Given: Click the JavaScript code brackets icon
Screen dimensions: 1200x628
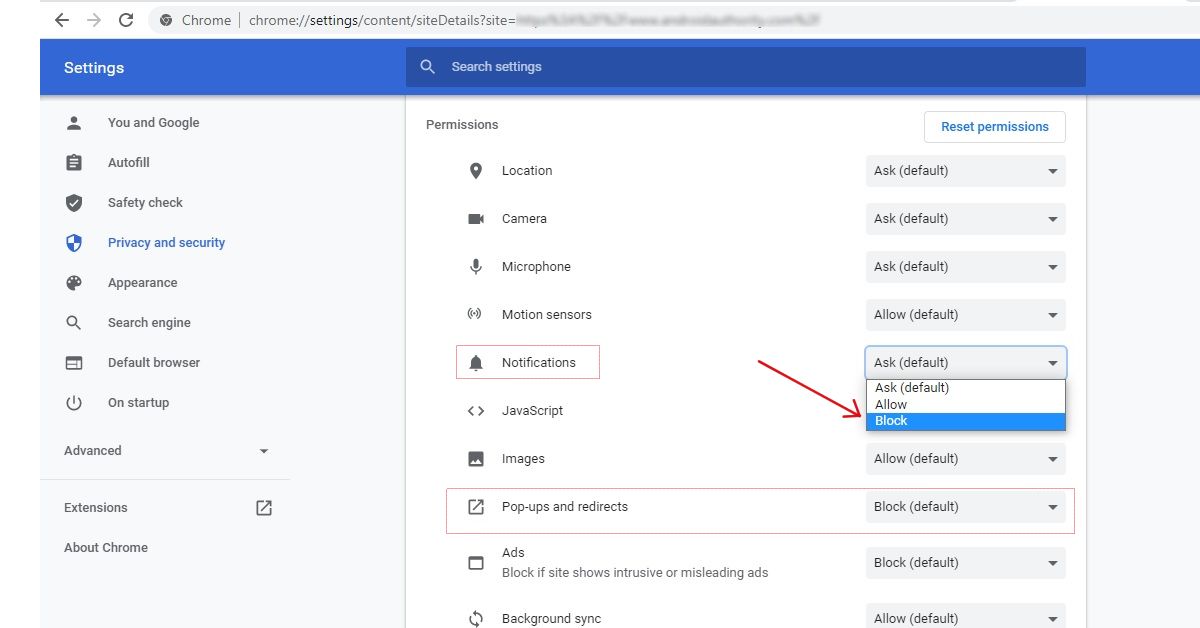Looking at the screenshot, I should coord(476,410).
